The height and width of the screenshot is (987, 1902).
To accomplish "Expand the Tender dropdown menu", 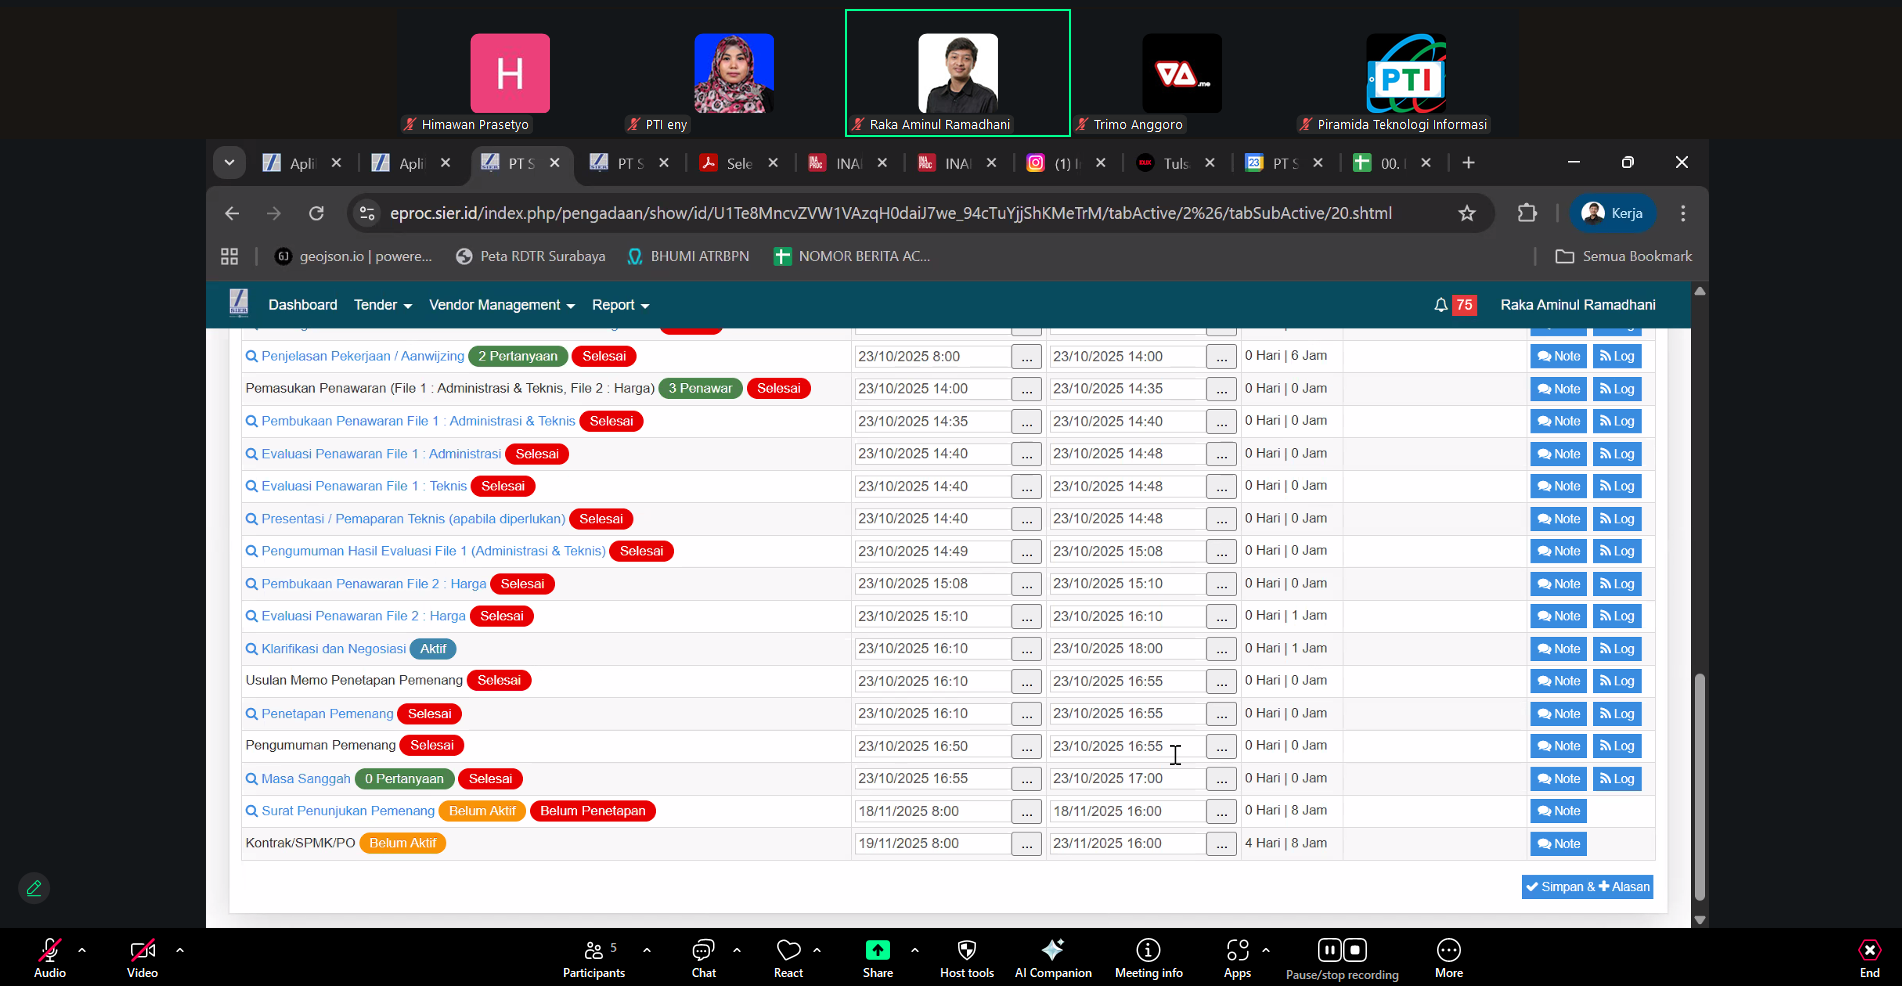I will point(382,305).
